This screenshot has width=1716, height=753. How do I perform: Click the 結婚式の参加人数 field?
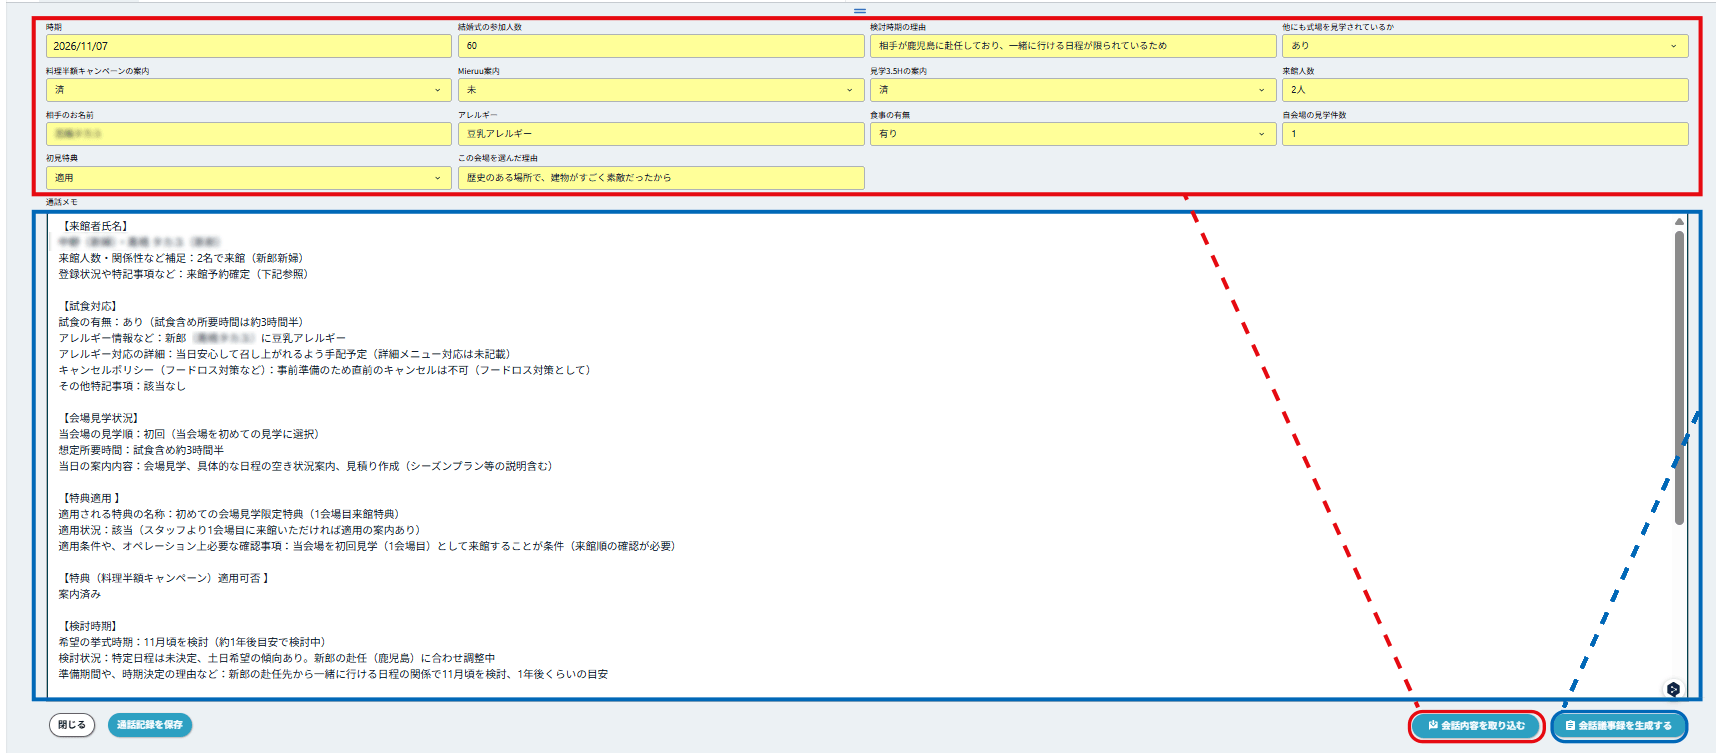[660, 46]
